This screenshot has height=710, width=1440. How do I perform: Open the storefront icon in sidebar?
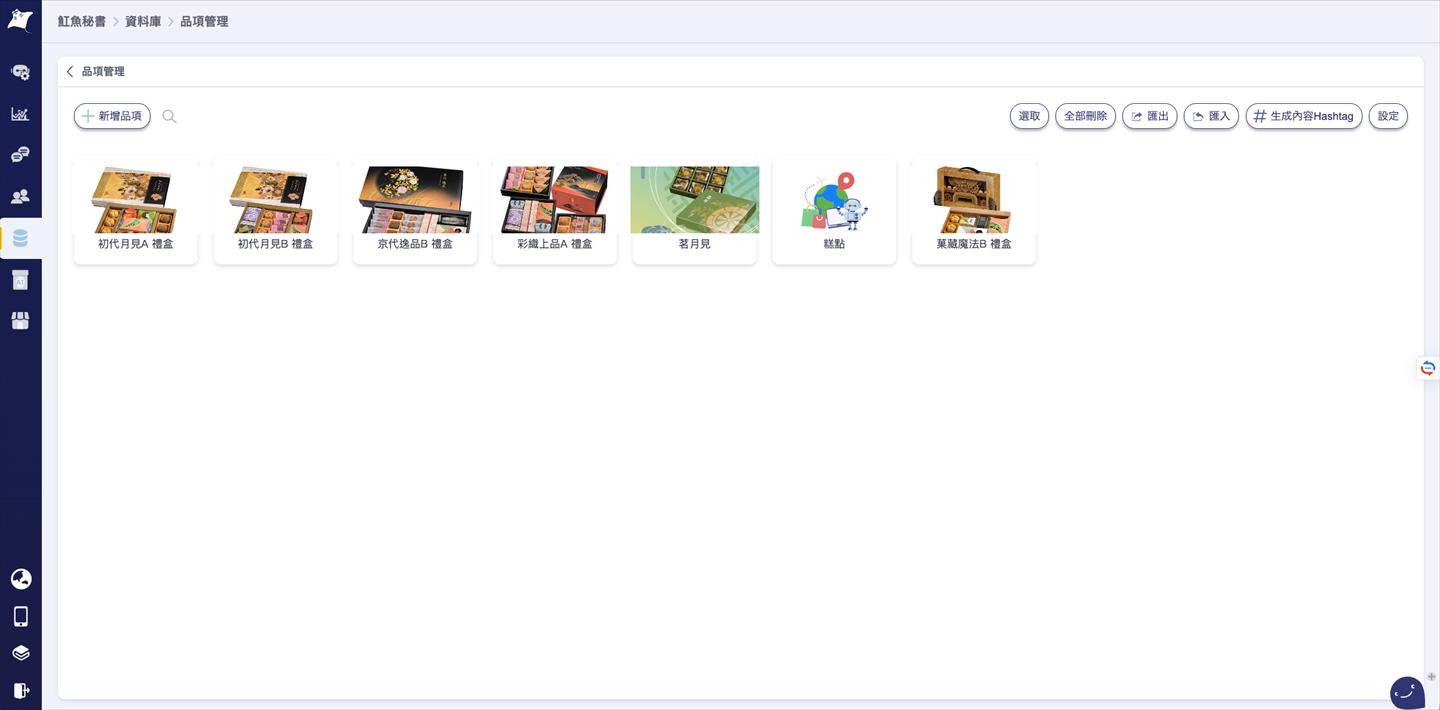(20, 321)
